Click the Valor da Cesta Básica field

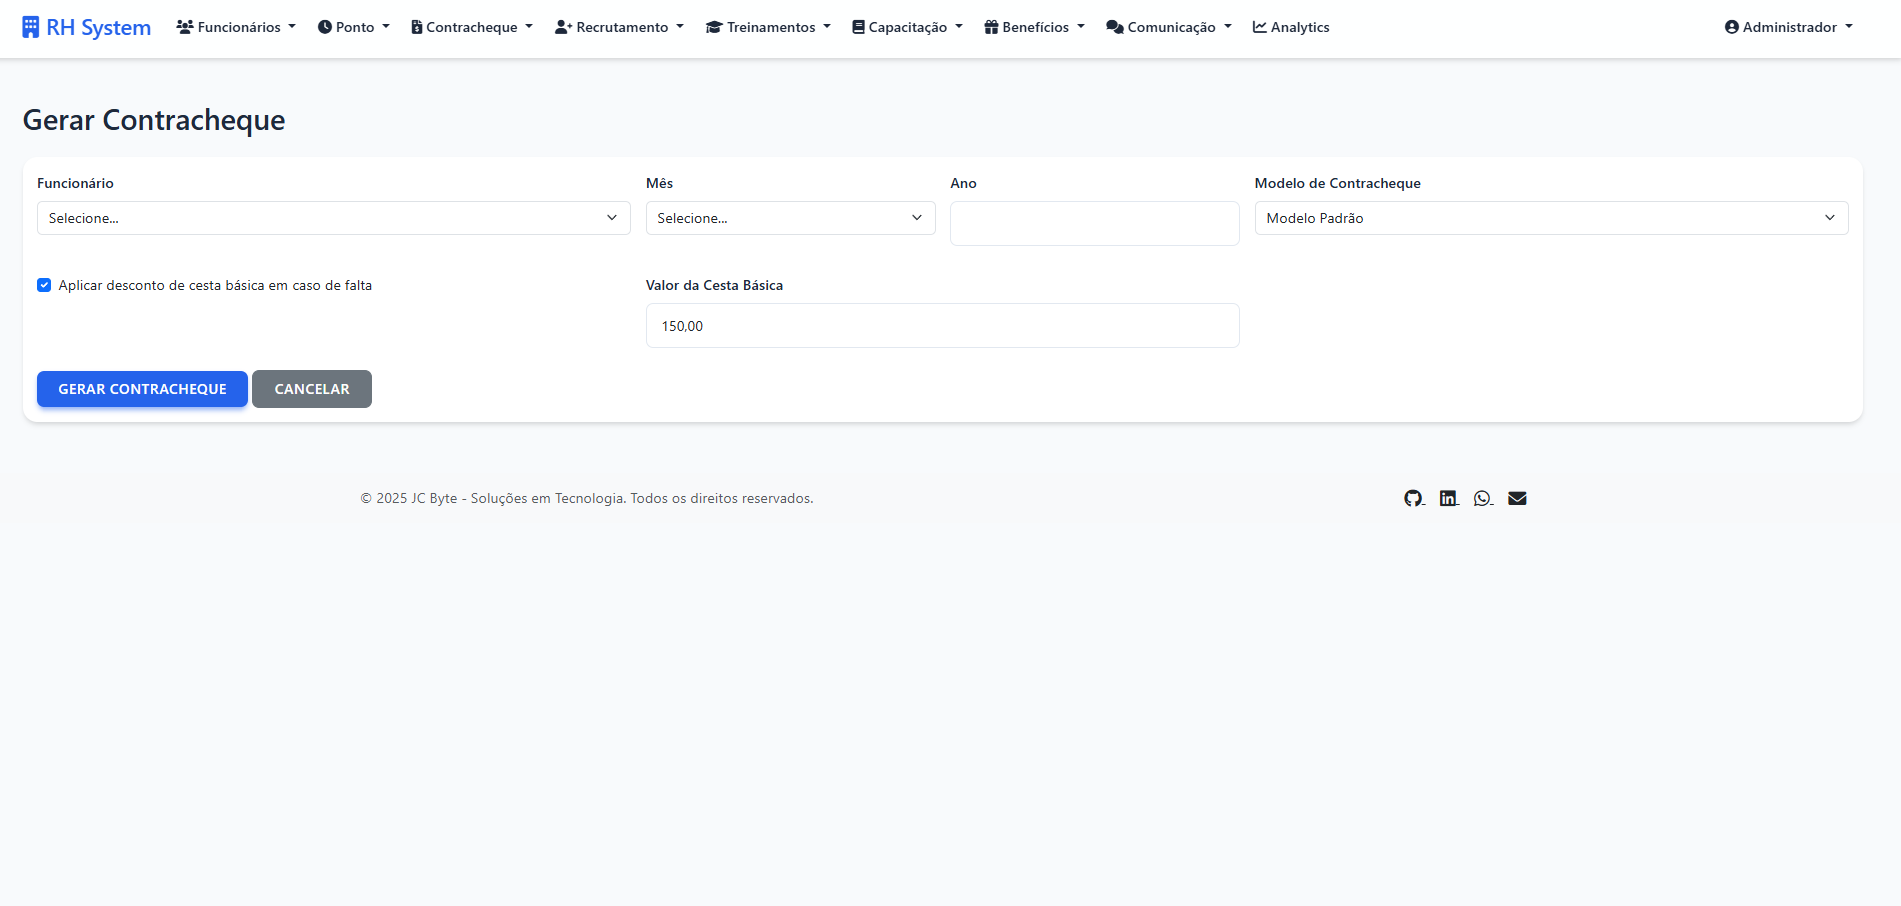click(x=942, y=326)
